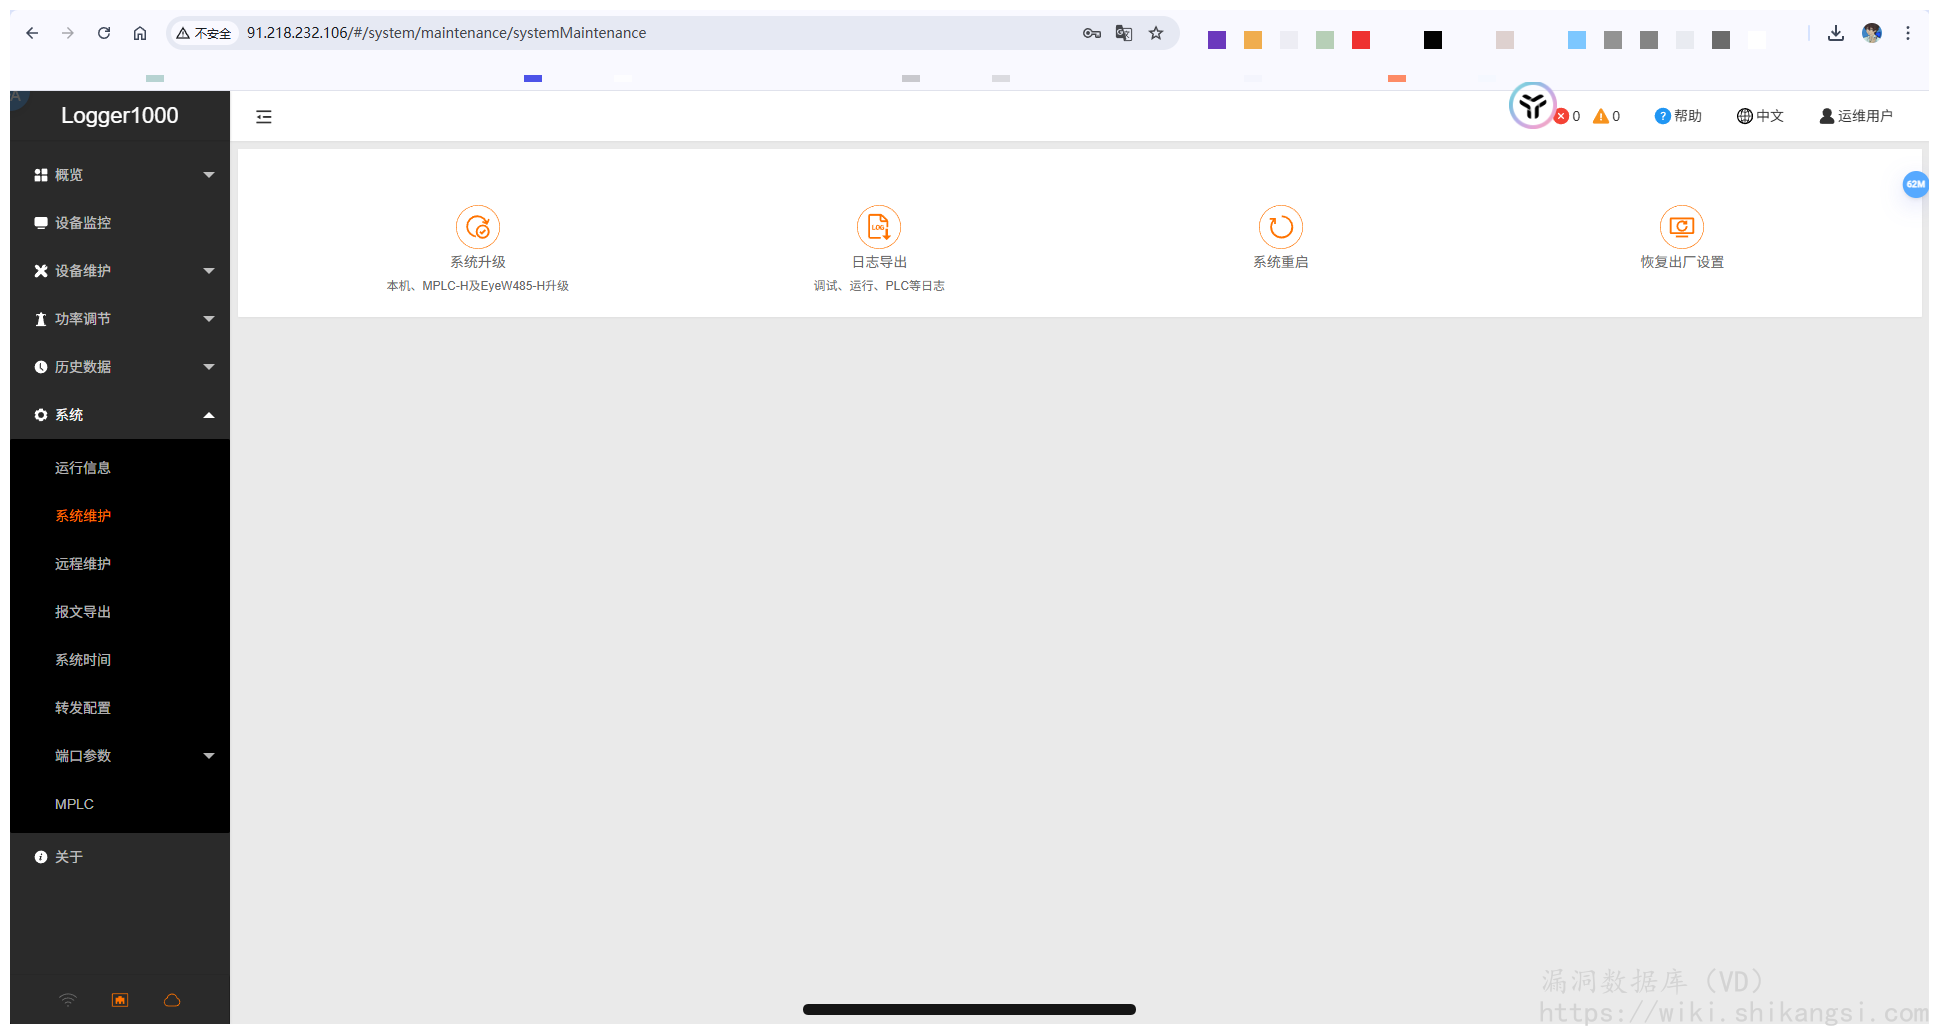This screenshot has width=1939, height=1034.
Task: Click the 恢复出厂设置 label text
Action: [x=1682, y=262]
